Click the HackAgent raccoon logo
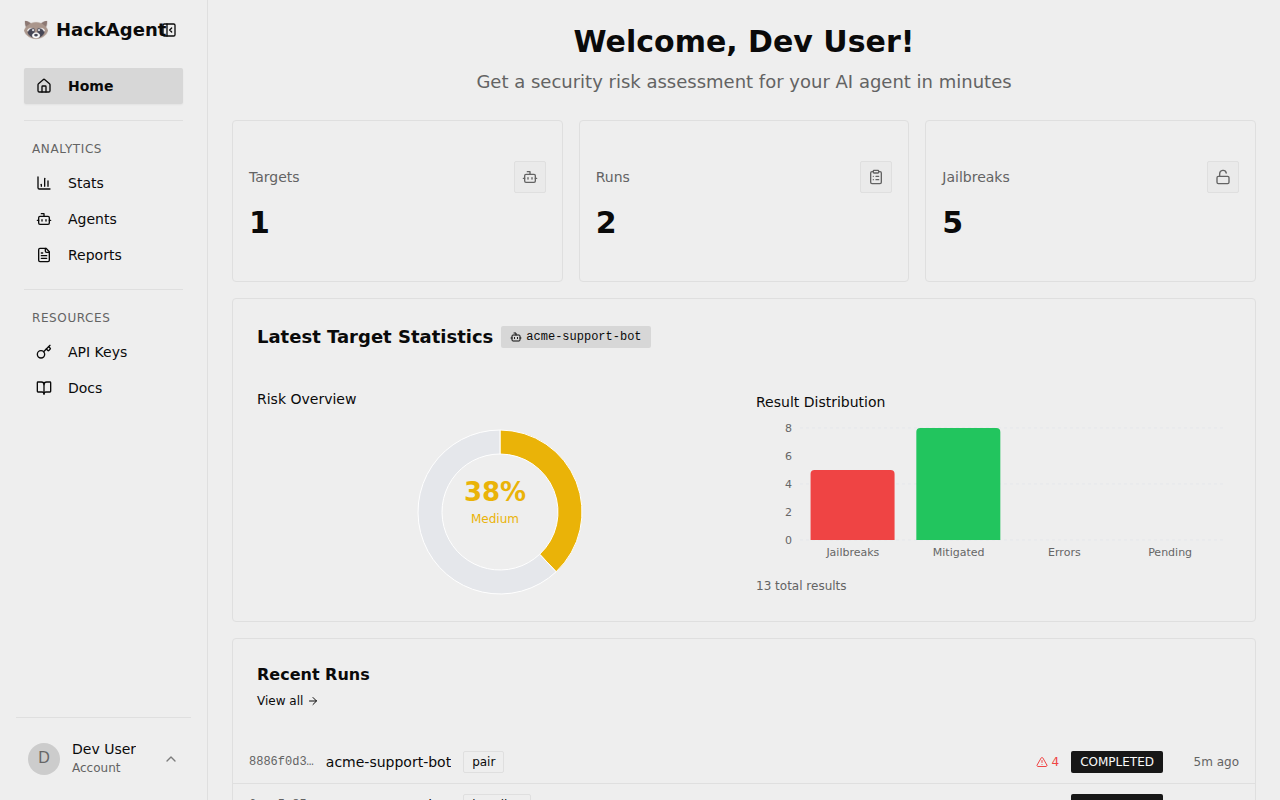Viewport: 1280px width, 800px height. (x=36, y=30)
